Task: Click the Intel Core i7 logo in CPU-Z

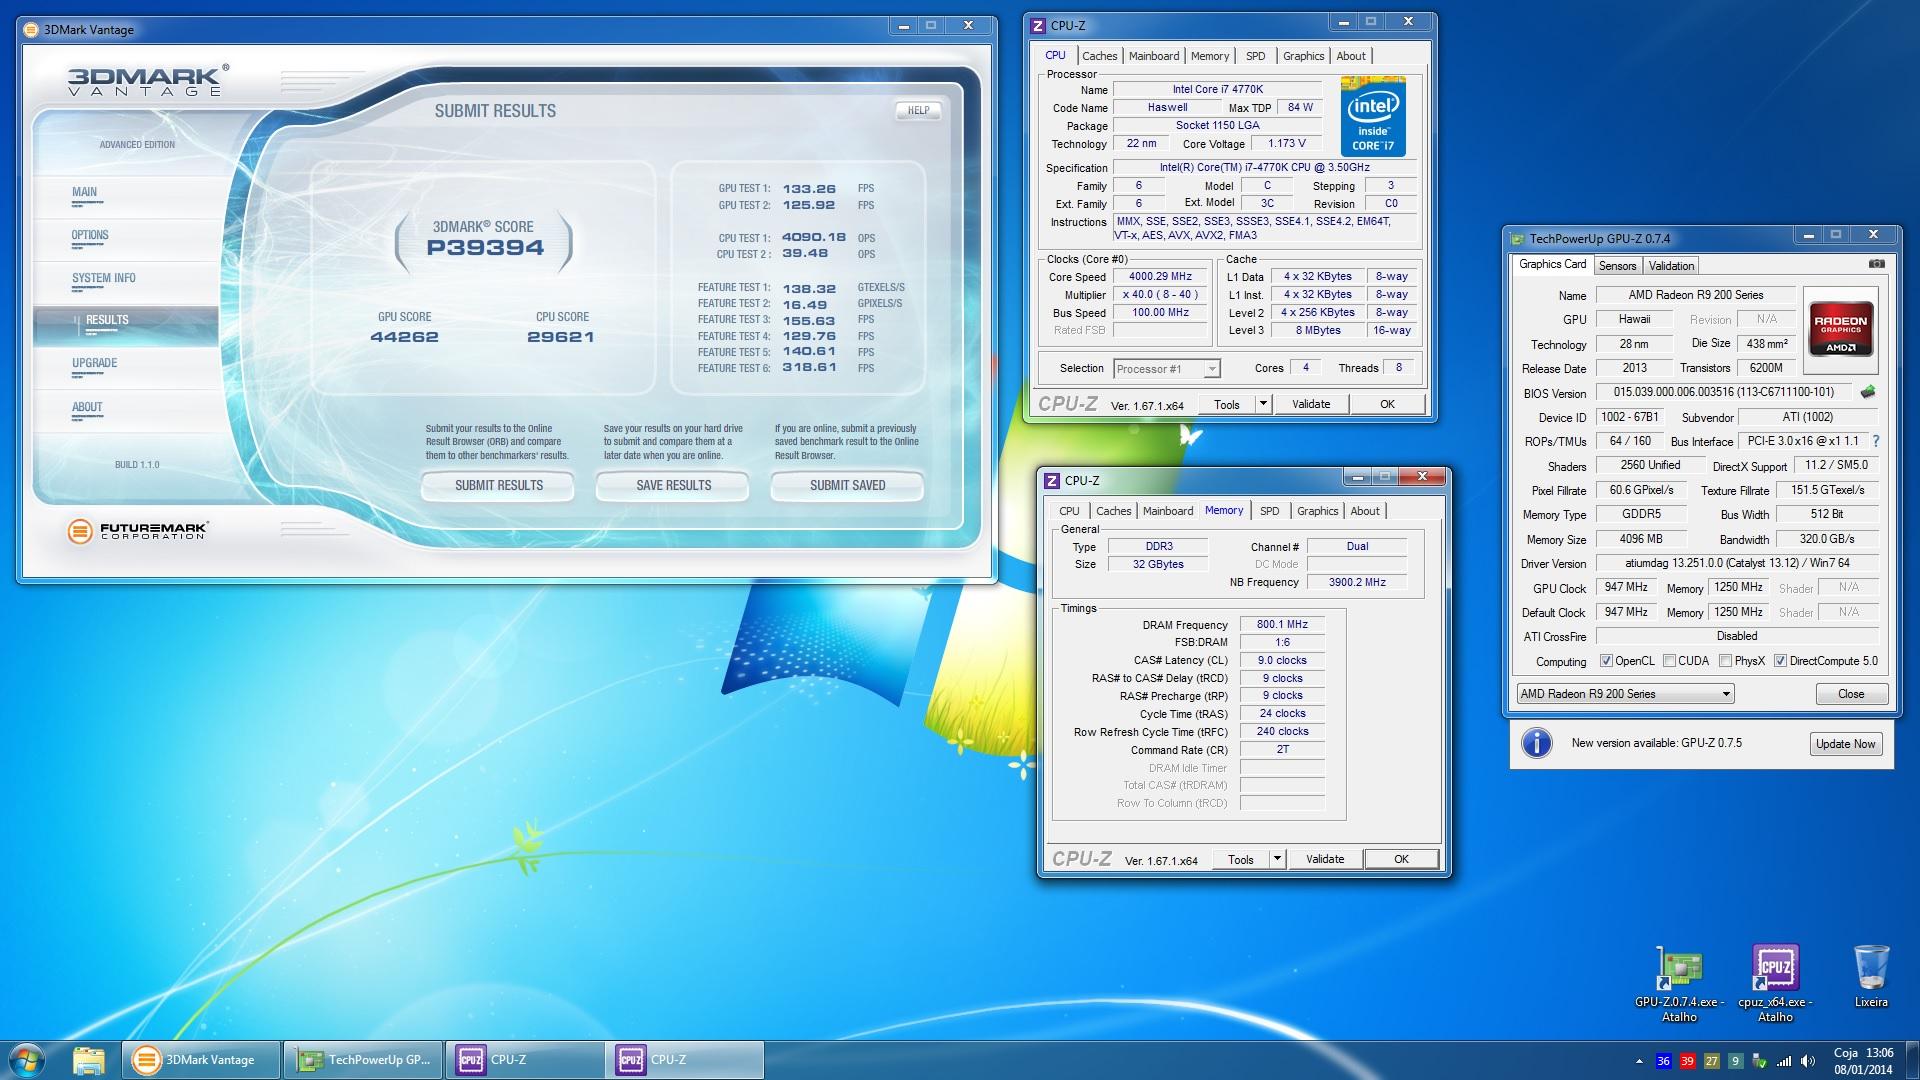Action: click(1373, 116)
